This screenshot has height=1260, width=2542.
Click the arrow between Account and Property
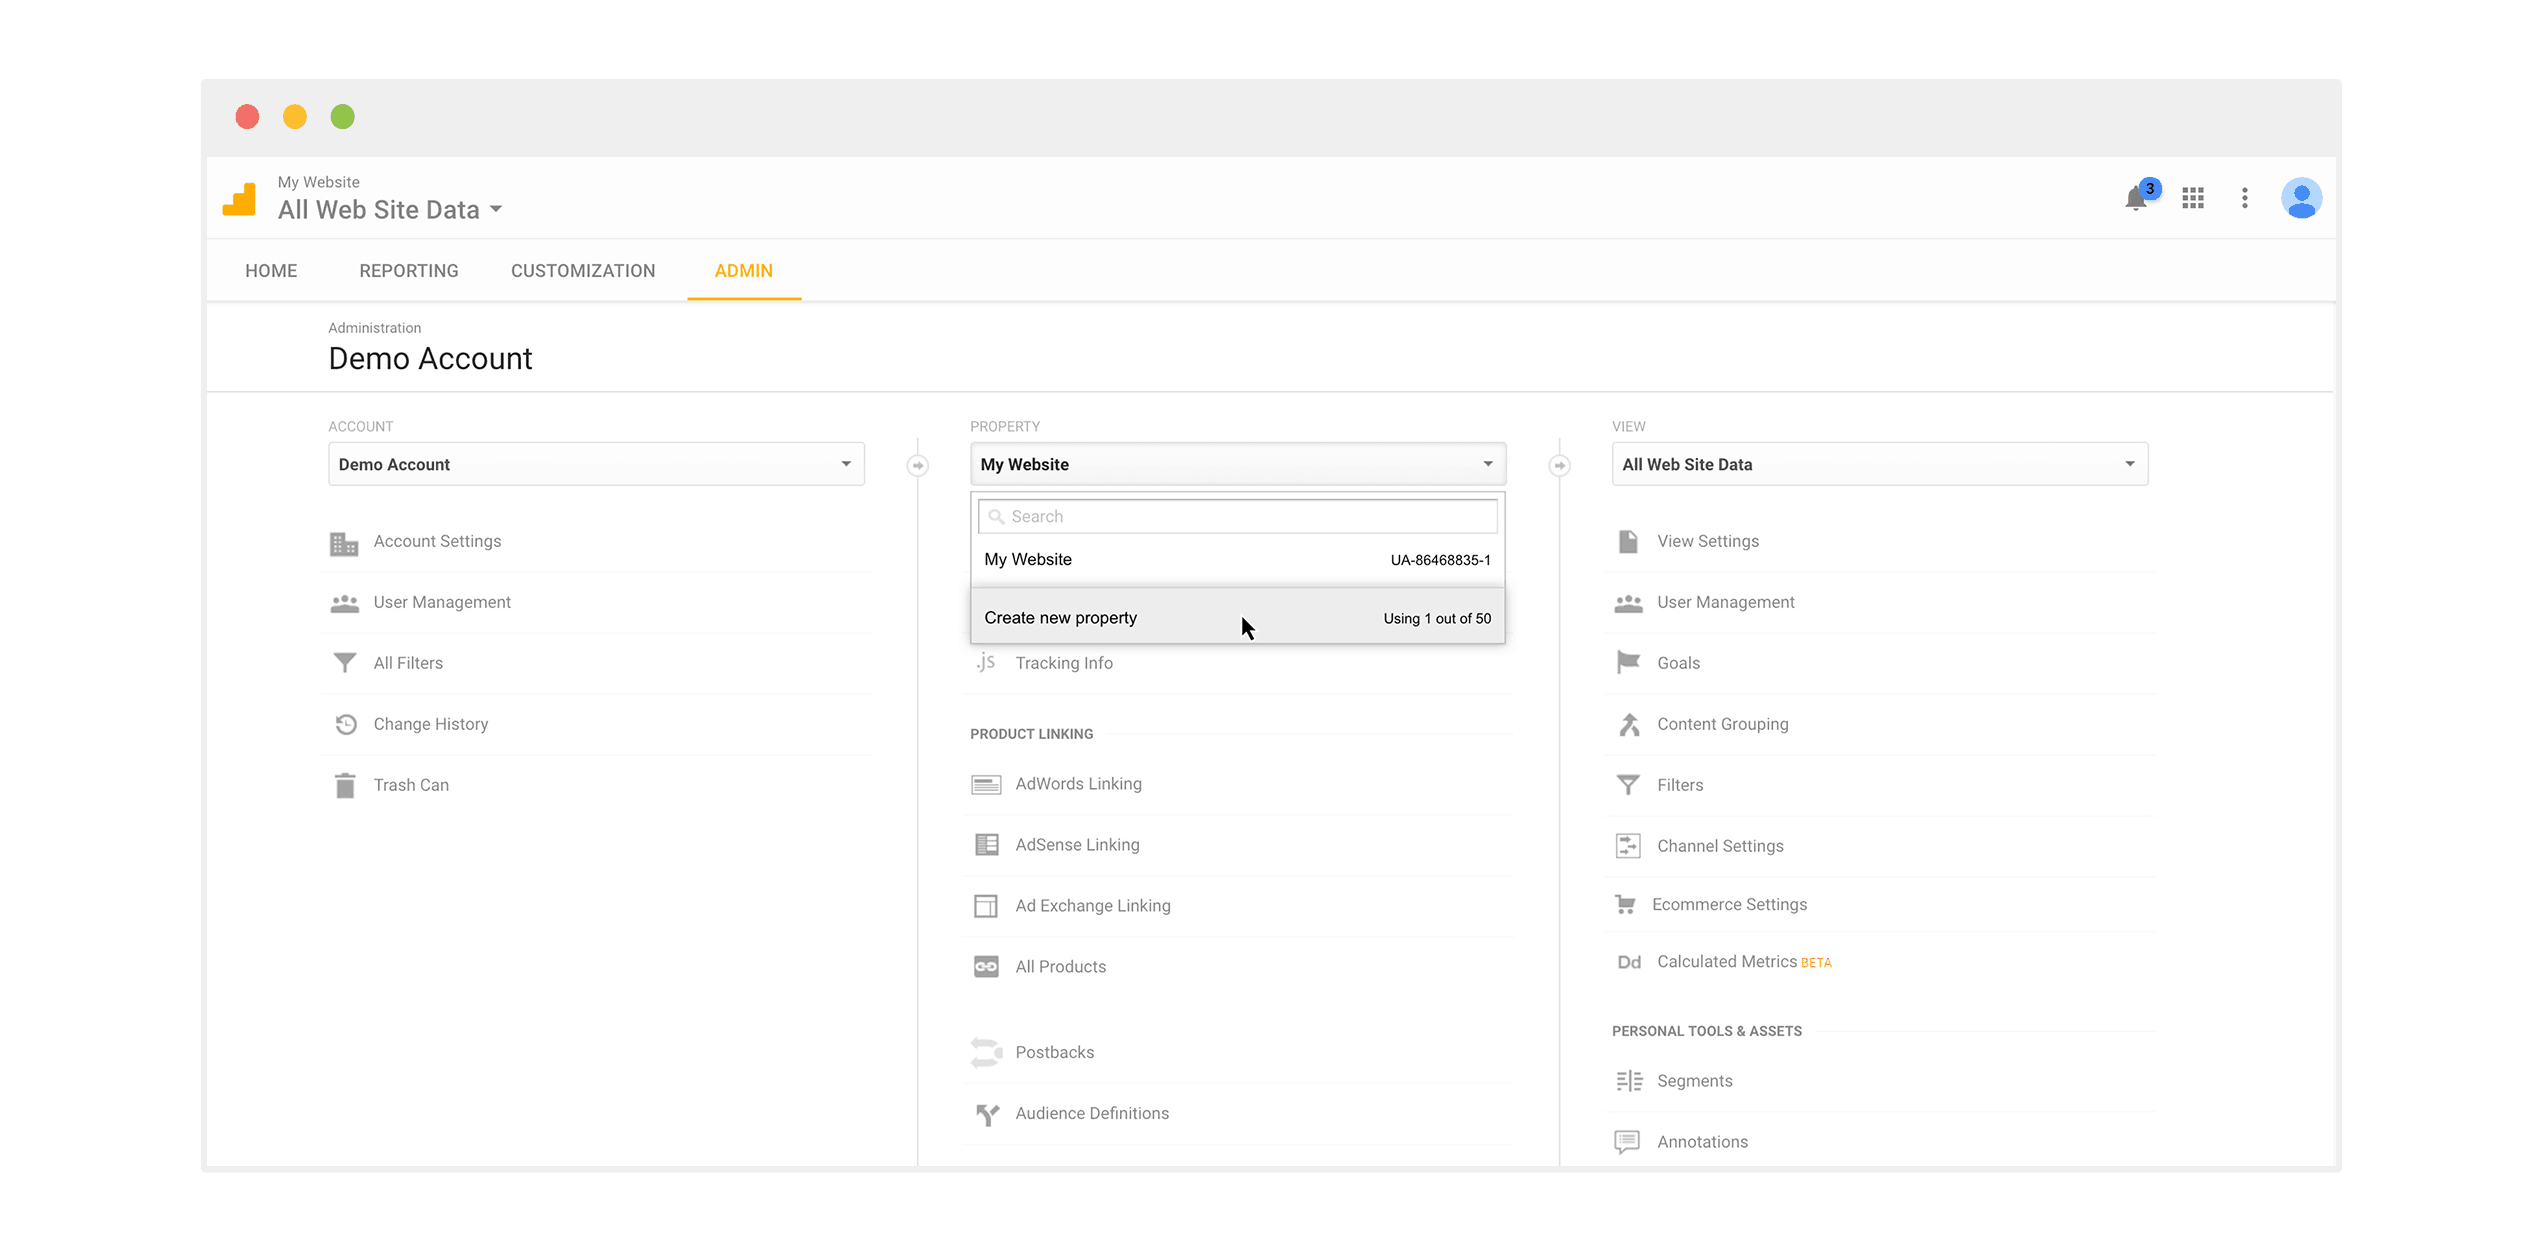click(917, 466)
